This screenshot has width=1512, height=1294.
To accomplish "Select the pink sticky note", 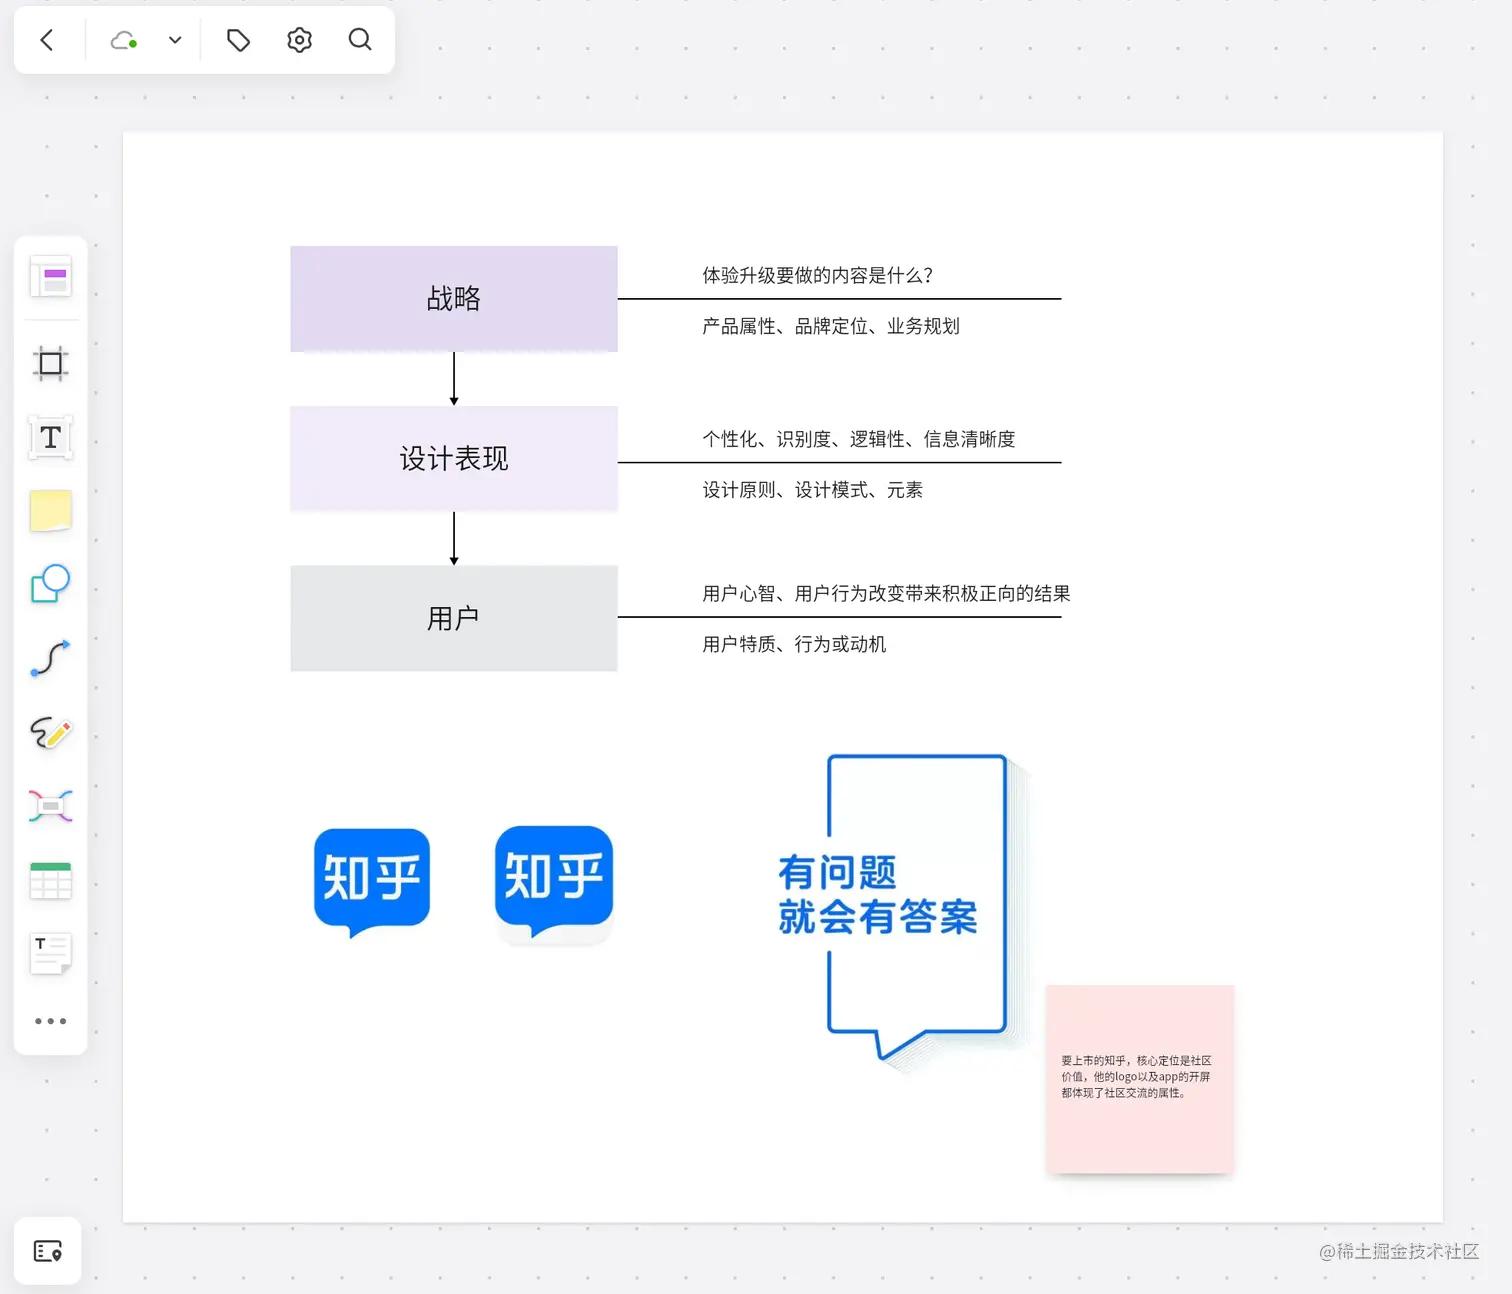I will 1140,1079.
